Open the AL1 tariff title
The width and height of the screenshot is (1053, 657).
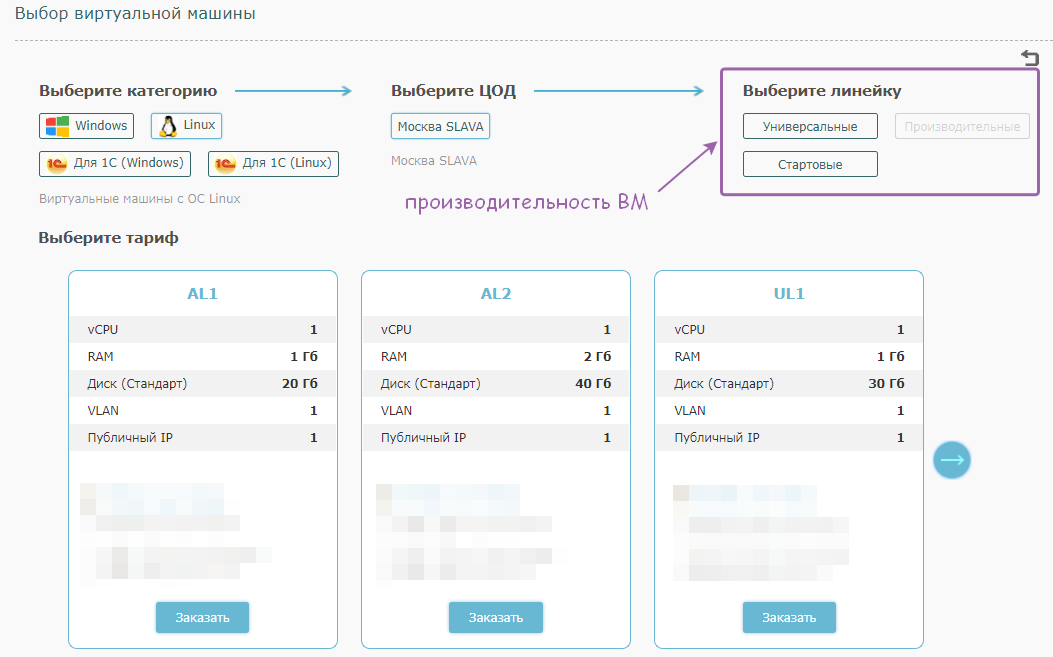(x=202, y=294)
